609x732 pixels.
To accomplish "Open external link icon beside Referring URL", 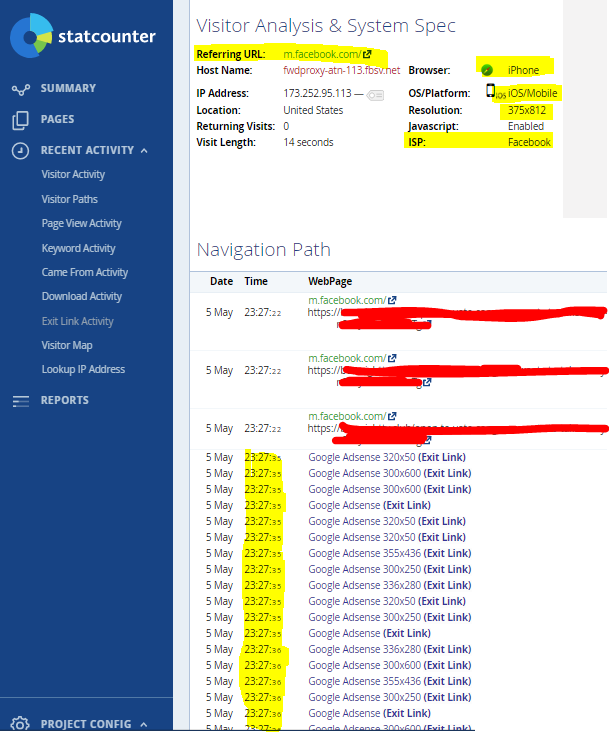I will point(367,54).
